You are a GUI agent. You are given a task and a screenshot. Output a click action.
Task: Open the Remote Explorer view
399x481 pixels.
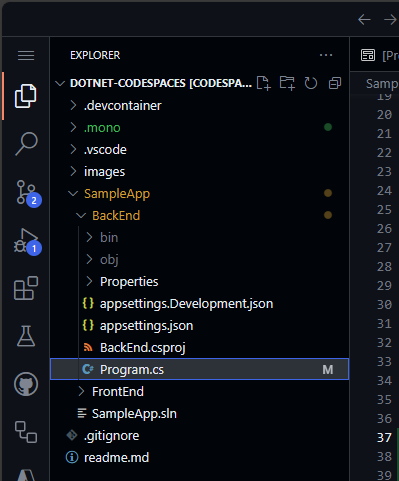pyautogui.click(x=26, y=432)
